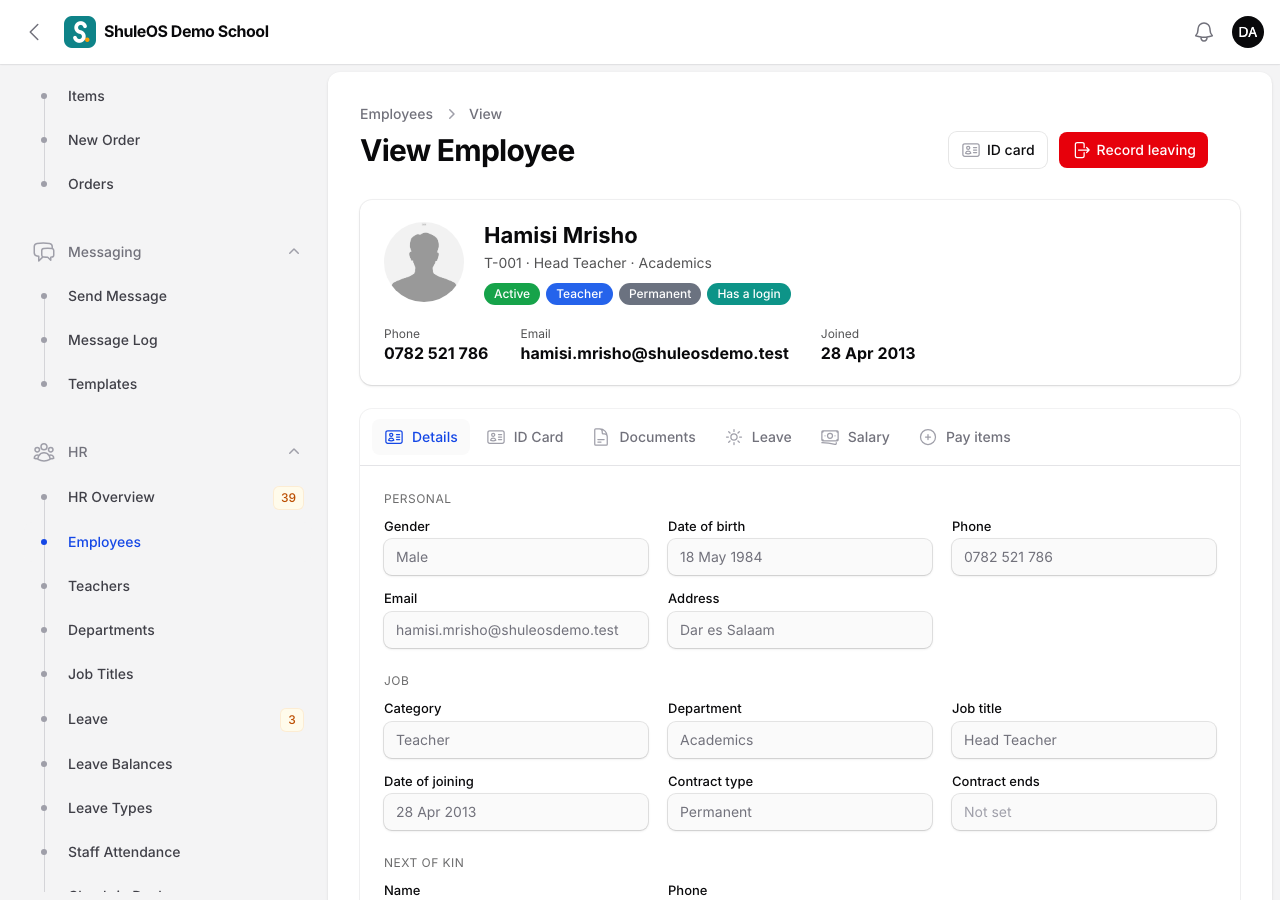Switch to the Leave tab
1280x900 pixels.
coord(758,437)
